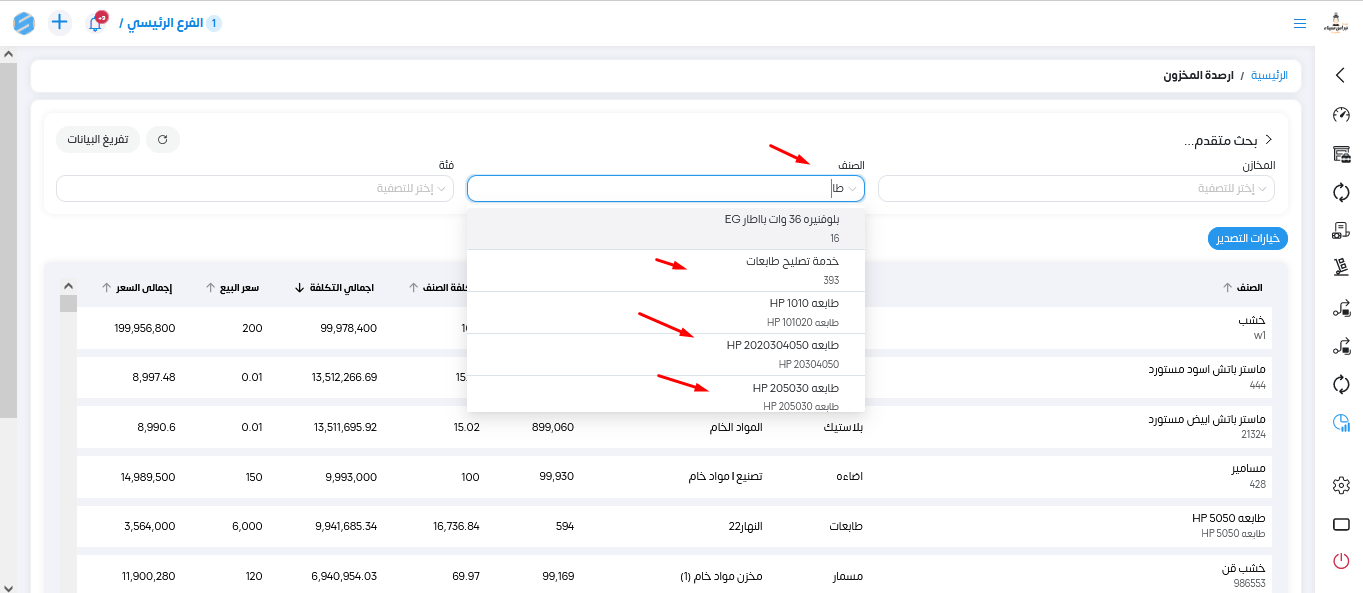This screenshot has width=1363, height=593.
Task: Click the dashboard speedometer sidebar icon
Action: (x=1341, y=115)
